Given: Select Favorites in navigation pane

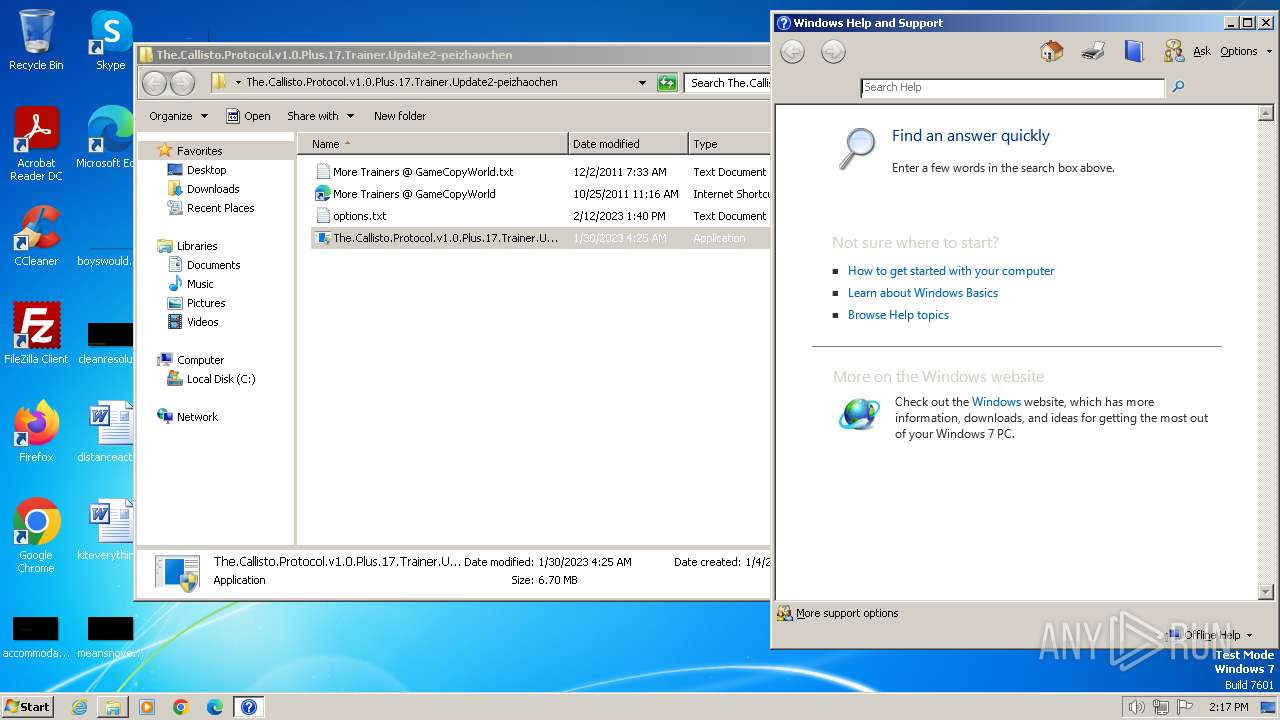Looking at the screenshot, I should [x=199, y=151].
